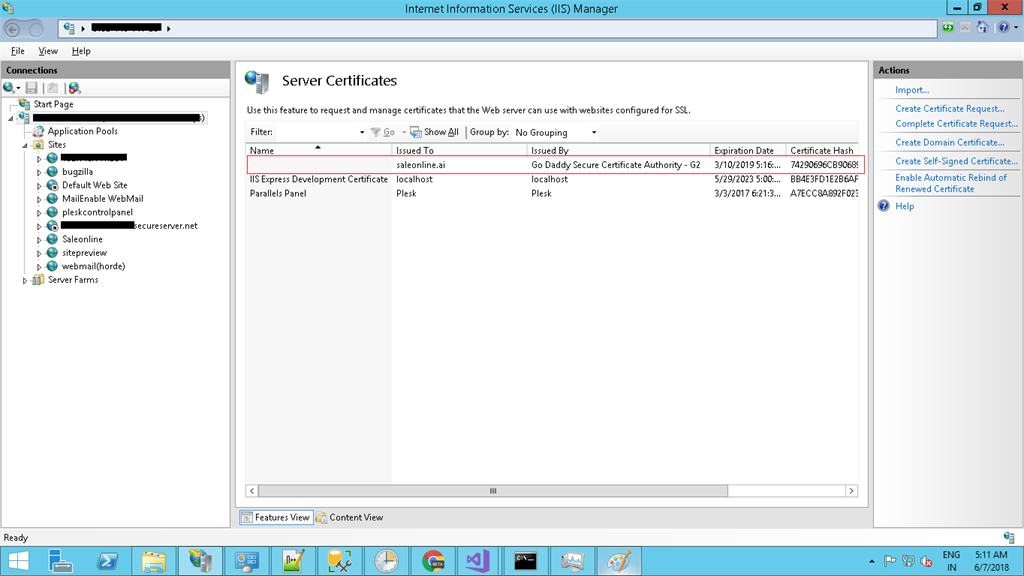Image resolution: width=1024 pixels, height=576 pixels.
Task: Open Paint from the taskbar
Action: (618, 561)
